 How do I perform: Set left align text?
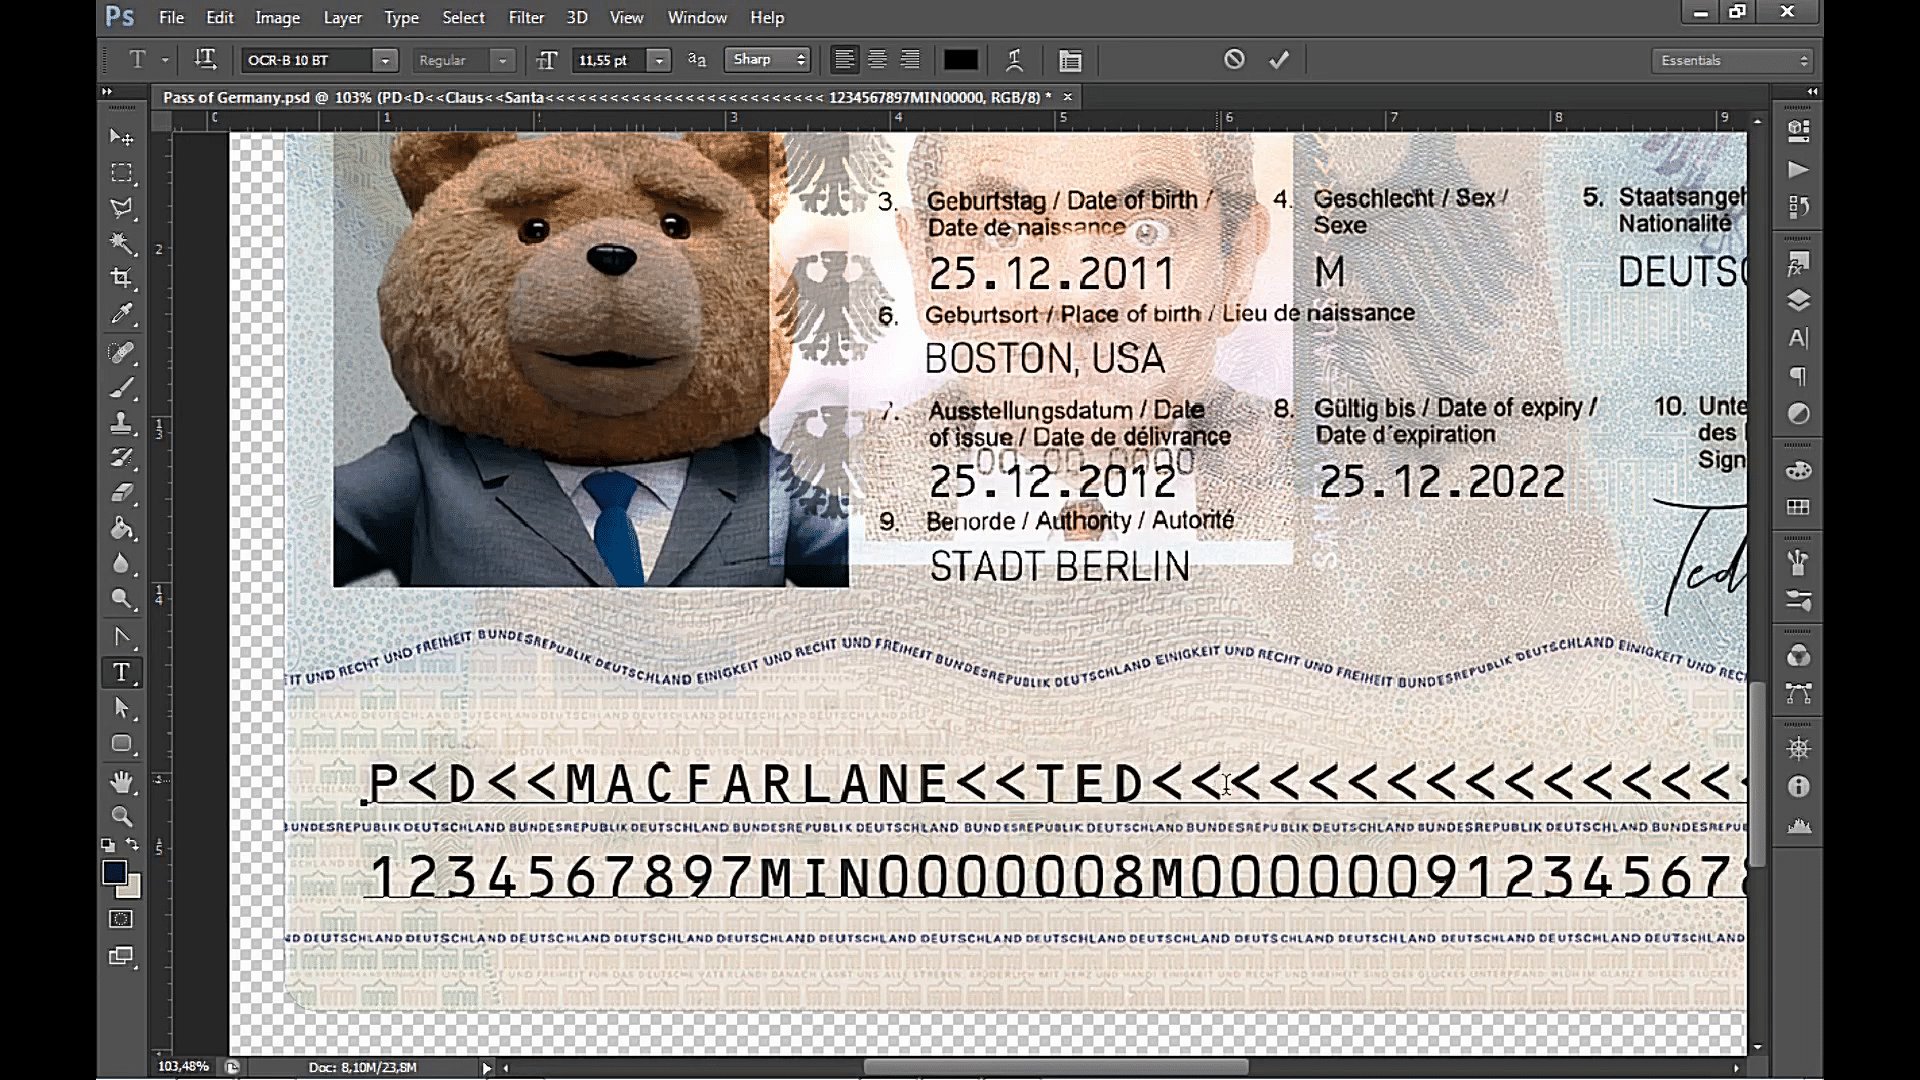tap(845, 60)
